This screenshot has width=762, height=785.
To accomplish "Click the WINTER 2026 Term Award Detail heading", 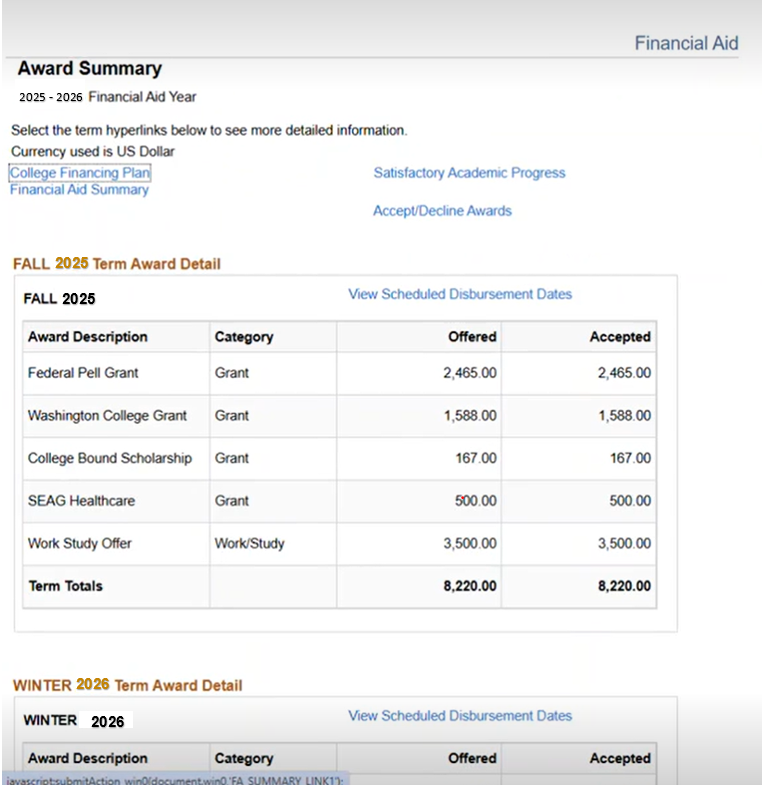I will (127, 685).
